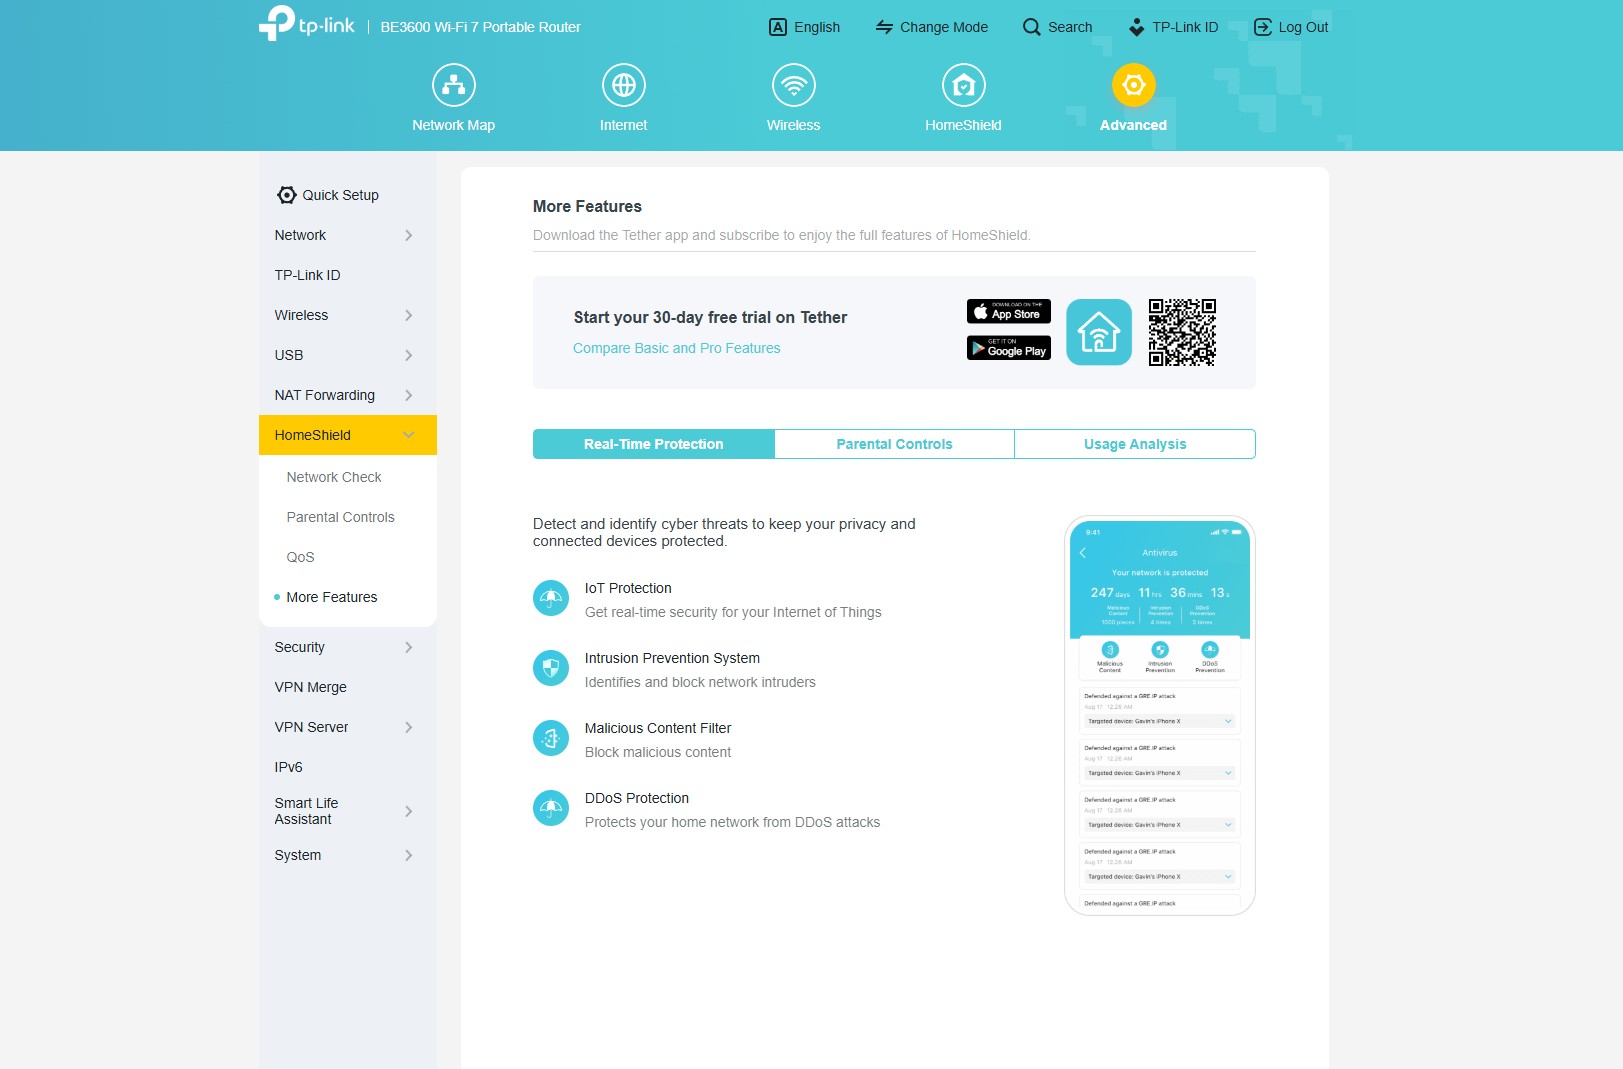Viewport: 1623px width, 1069px height.
Task: Click the IoT Protection umbrella icon
Action: 551,599
